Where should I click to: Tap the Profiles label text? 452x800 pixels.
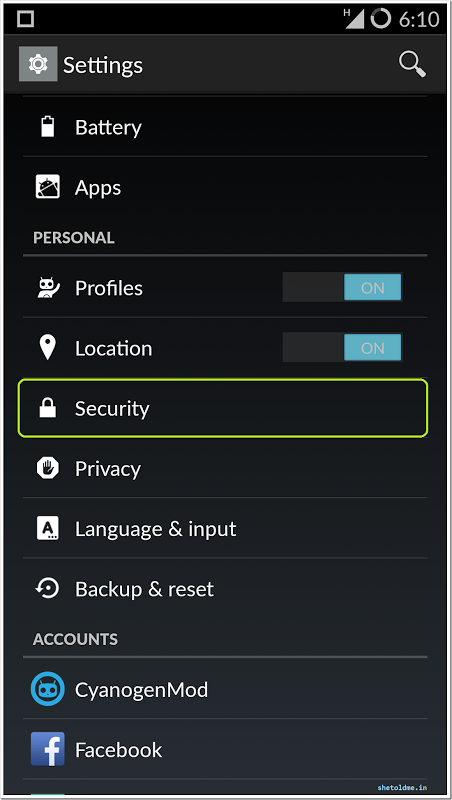(x=109, y=288)
